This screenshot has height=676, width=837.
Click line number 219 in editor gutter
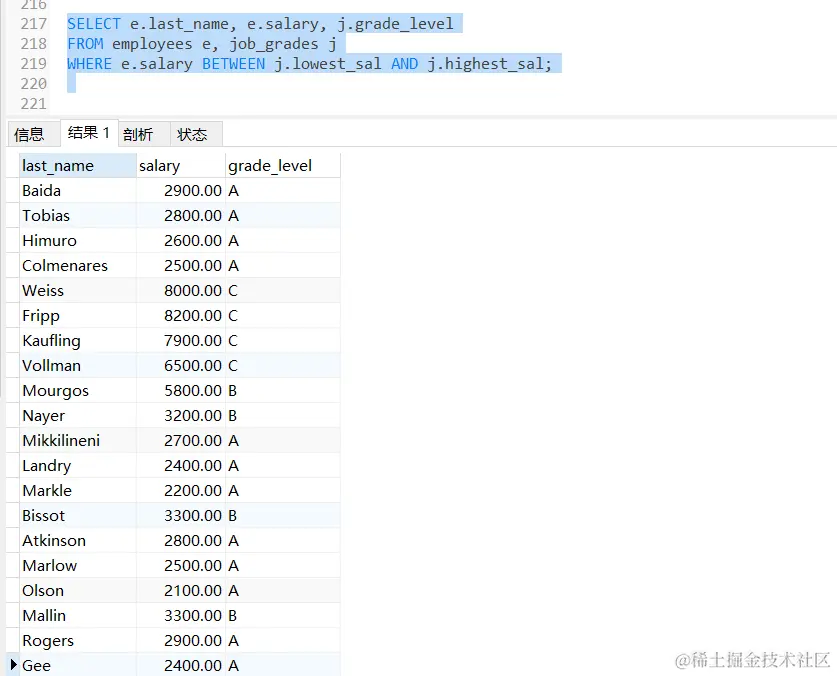click(34, 64)
